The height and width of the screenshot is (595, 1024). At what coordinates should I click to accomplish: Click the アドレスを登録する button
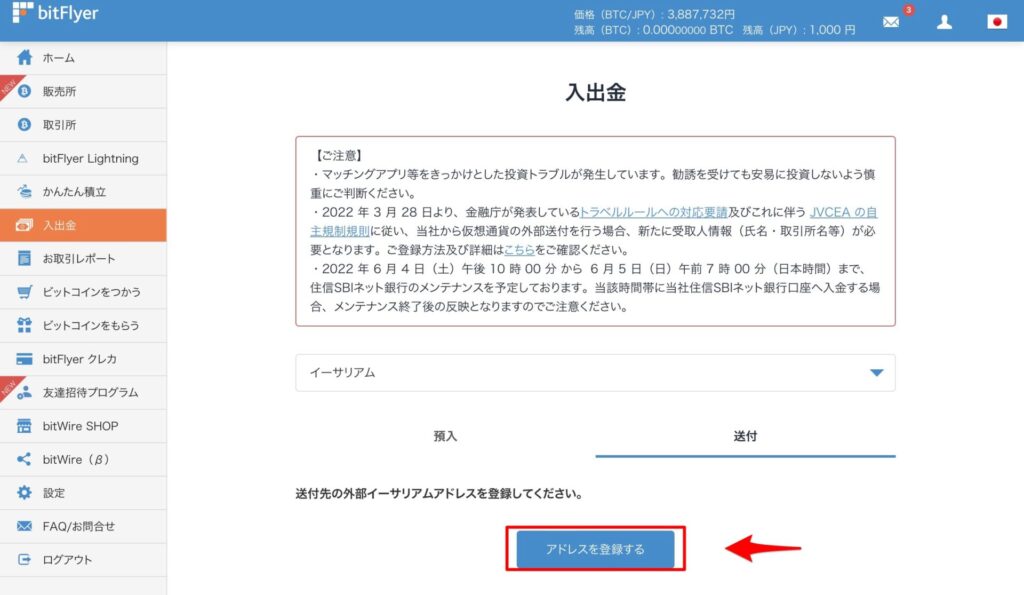[595, 549]
